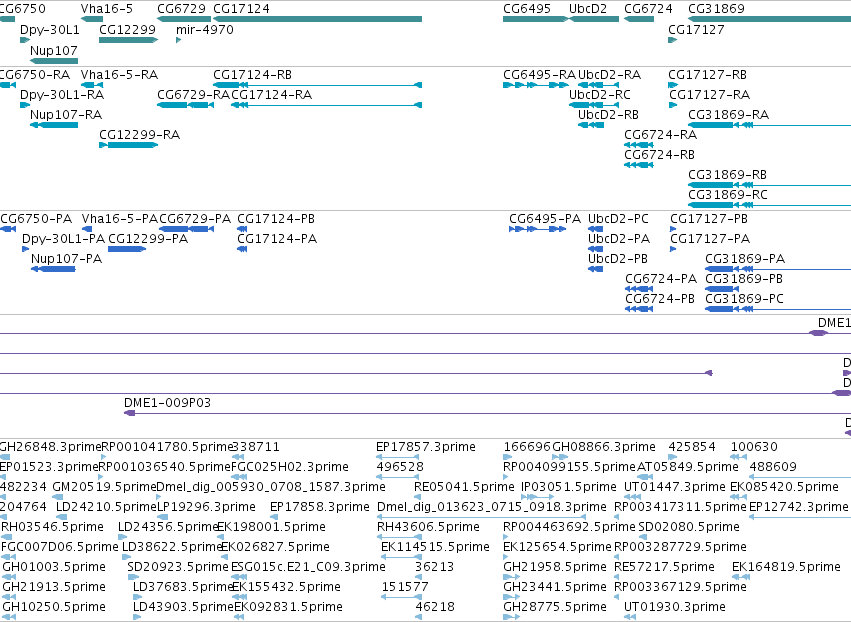Open the CG31869 gene label
Screen dimensions: 851x622
716,9
